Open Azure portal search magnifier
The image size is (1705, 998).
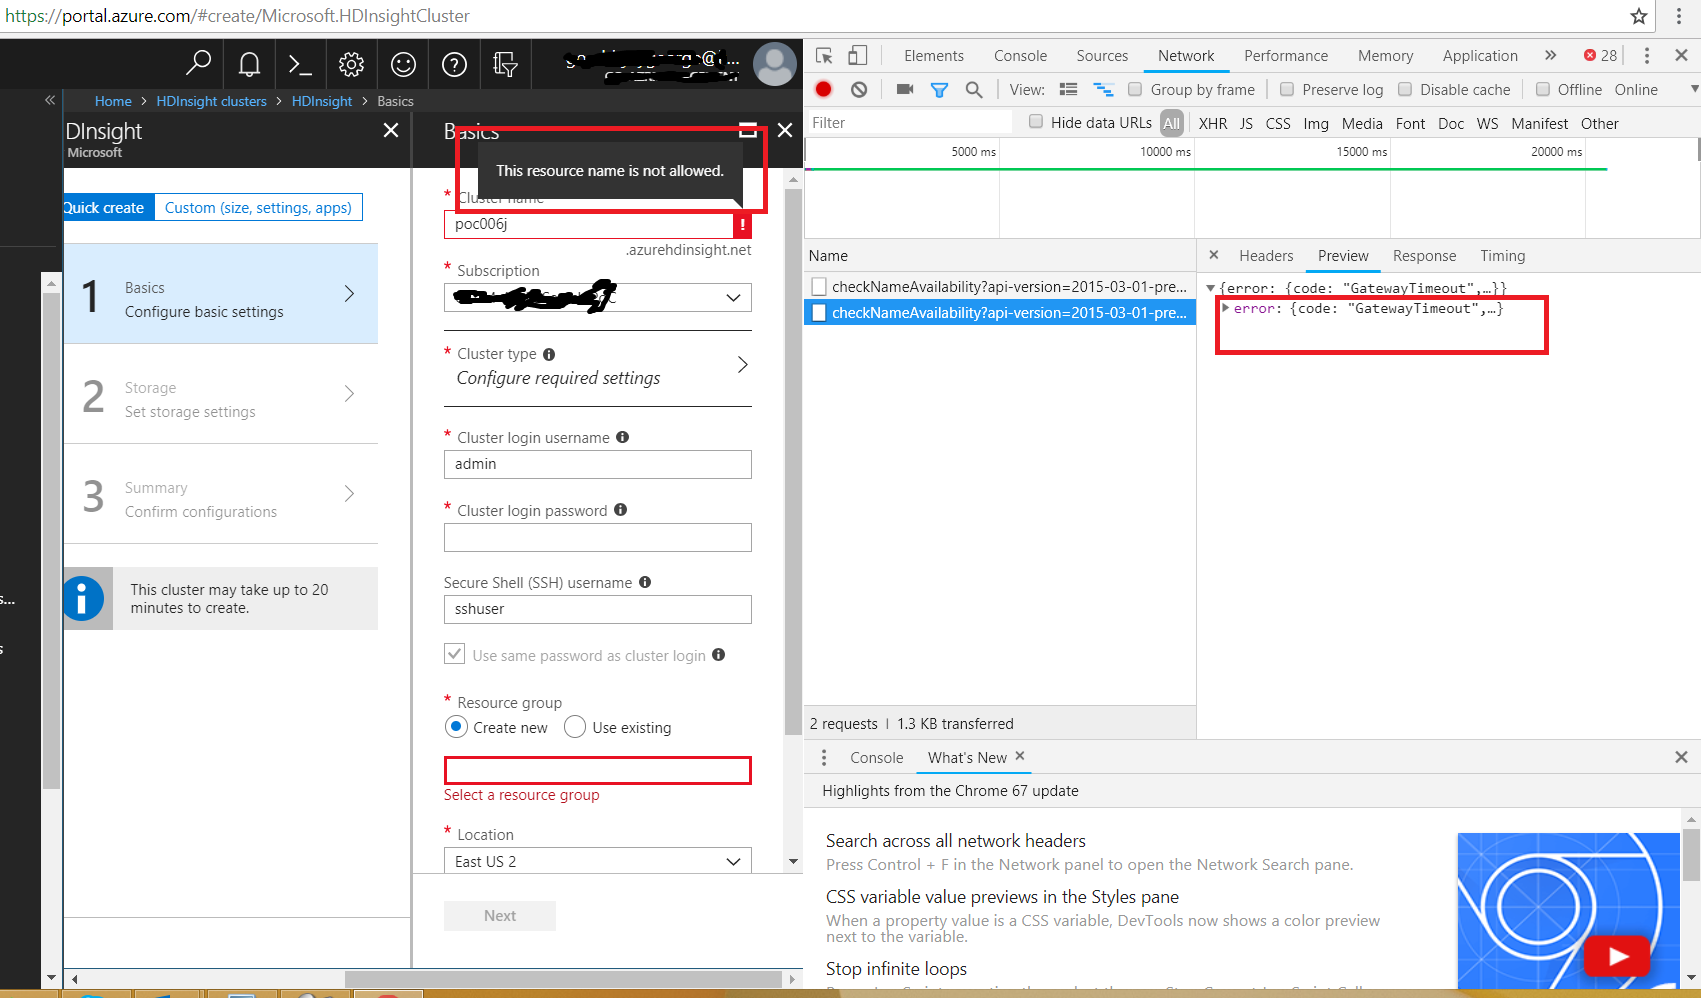198,64
